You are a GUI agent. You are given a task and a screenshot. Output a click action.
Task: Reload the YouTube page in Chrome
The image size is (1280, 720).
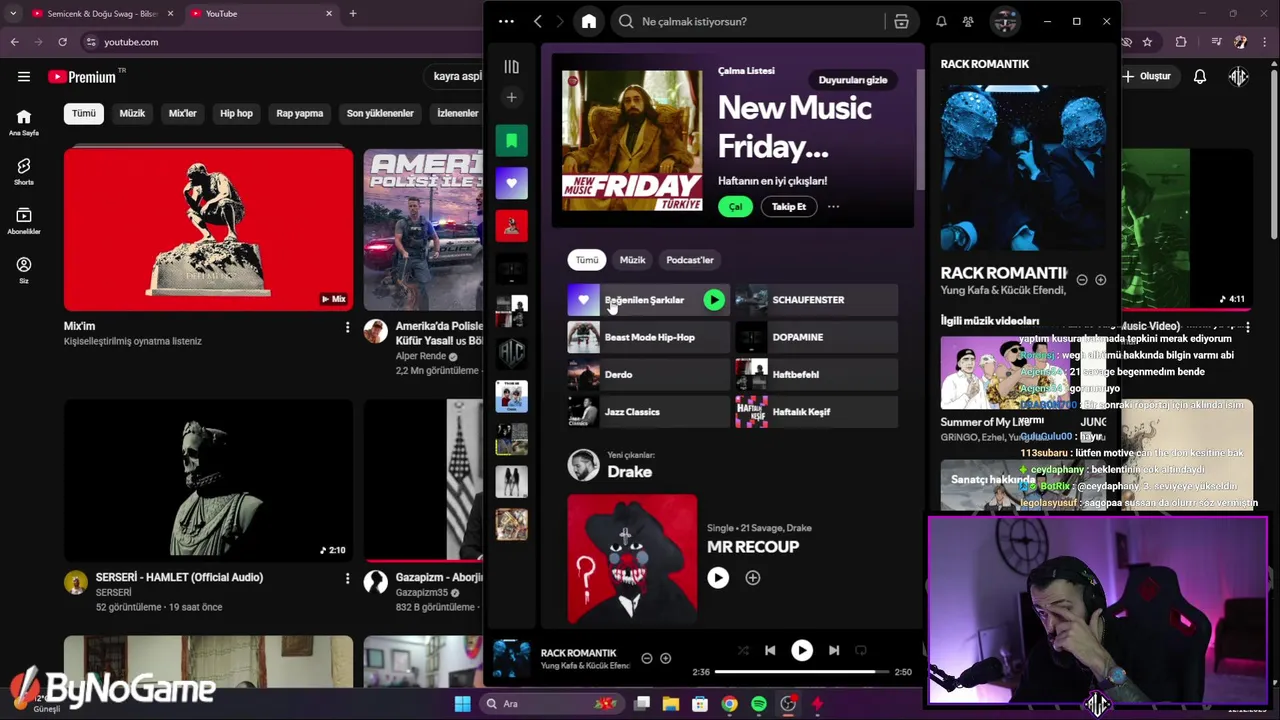(x=62, y=42)
